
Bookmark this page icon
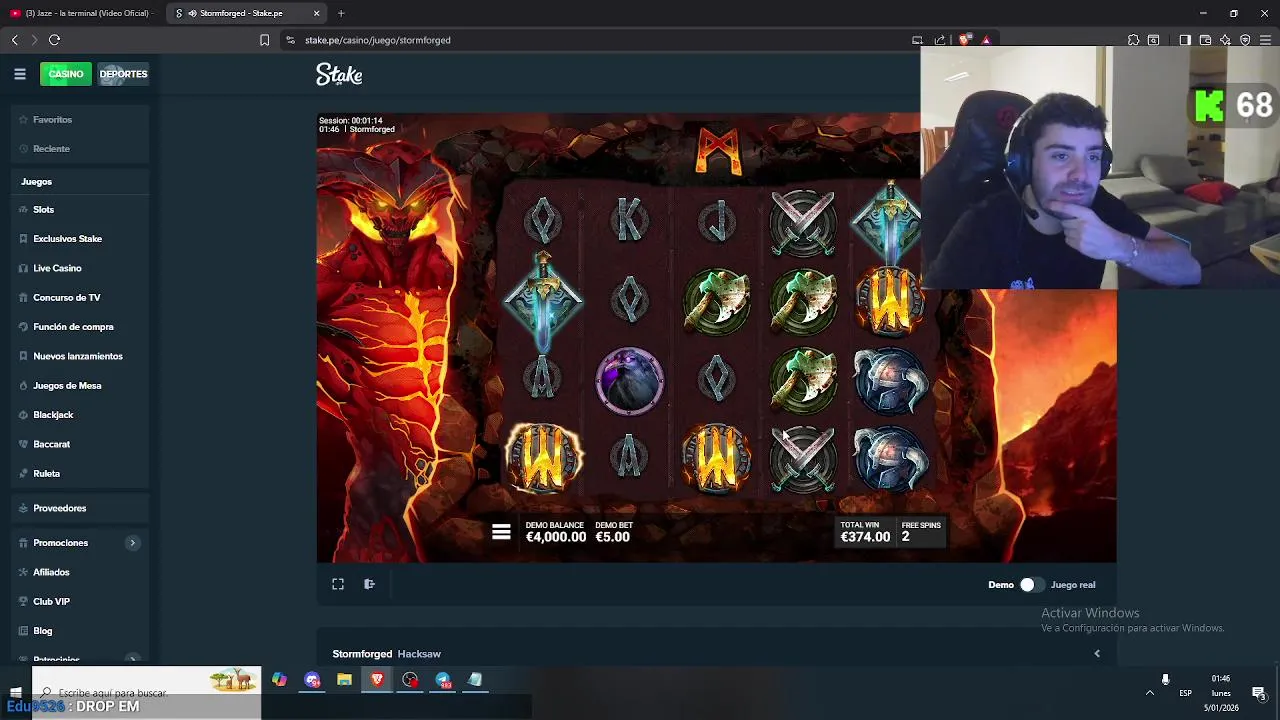click(264, 40)
